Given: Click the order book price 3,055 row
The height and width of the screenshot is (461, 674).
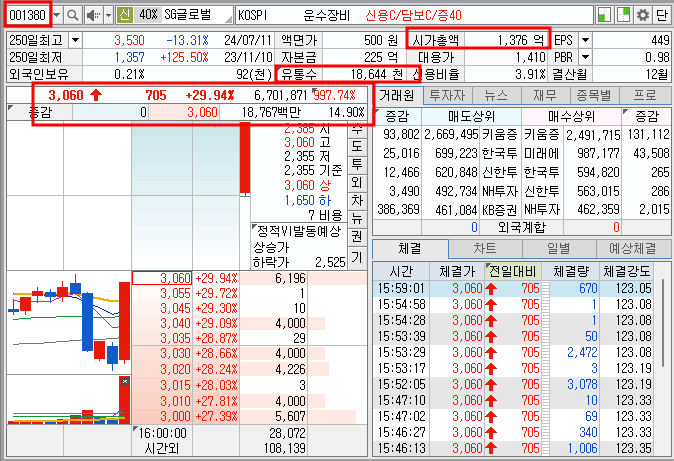Looking at the screenshot, I should pos(249,293).
